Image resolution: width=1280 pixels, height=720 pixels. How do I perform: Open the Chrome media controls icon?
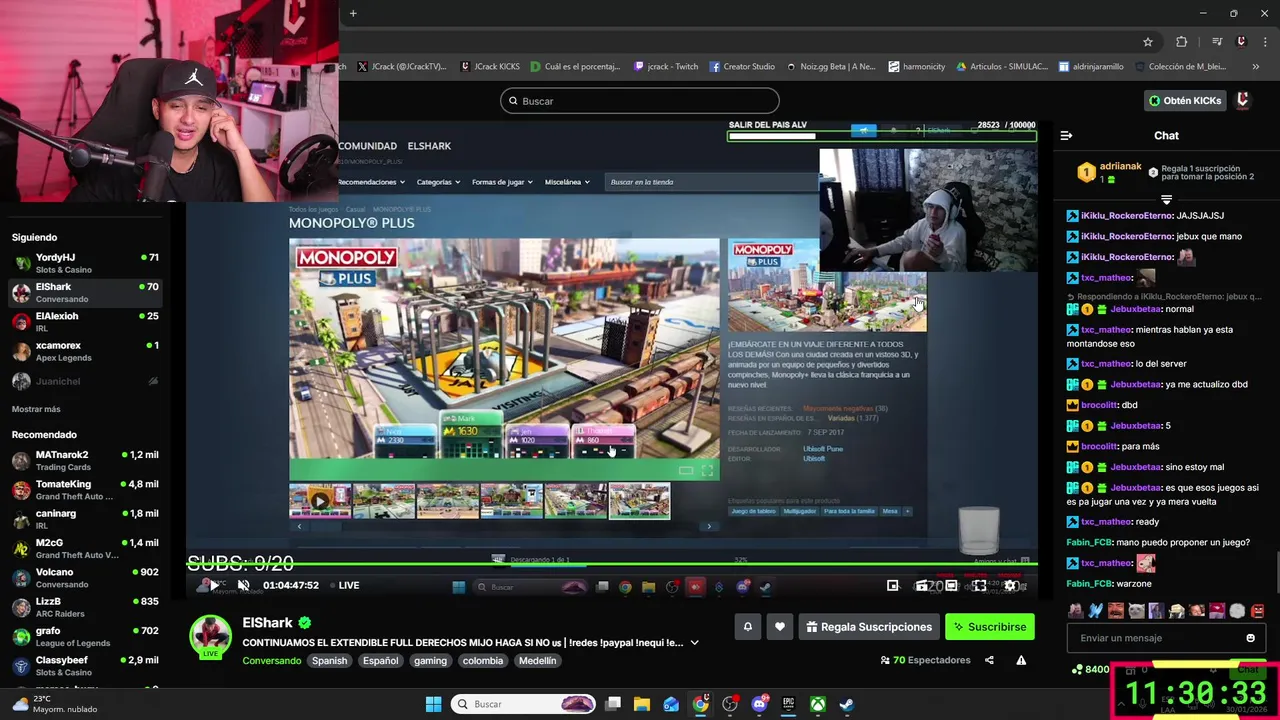(1217, 41)
